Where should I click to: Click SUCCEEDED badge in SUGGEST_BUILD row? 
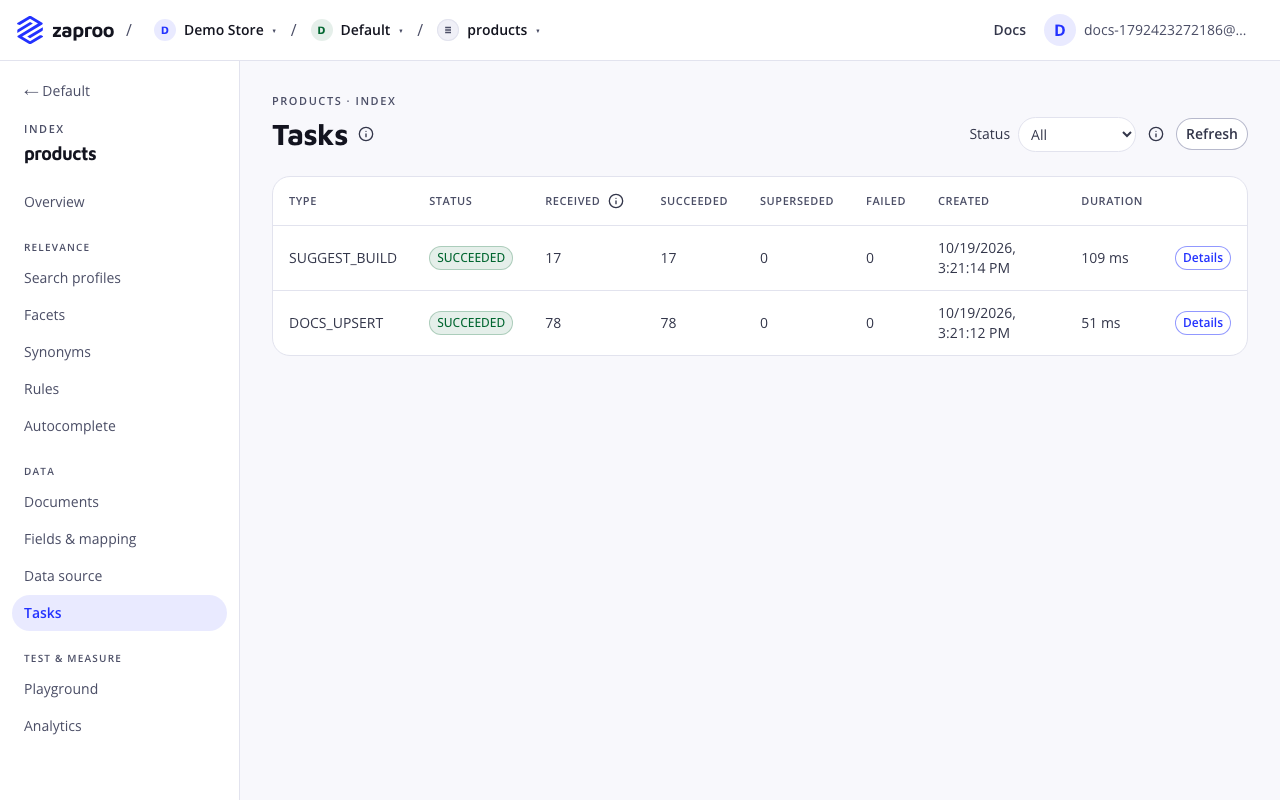pos(471,258)
